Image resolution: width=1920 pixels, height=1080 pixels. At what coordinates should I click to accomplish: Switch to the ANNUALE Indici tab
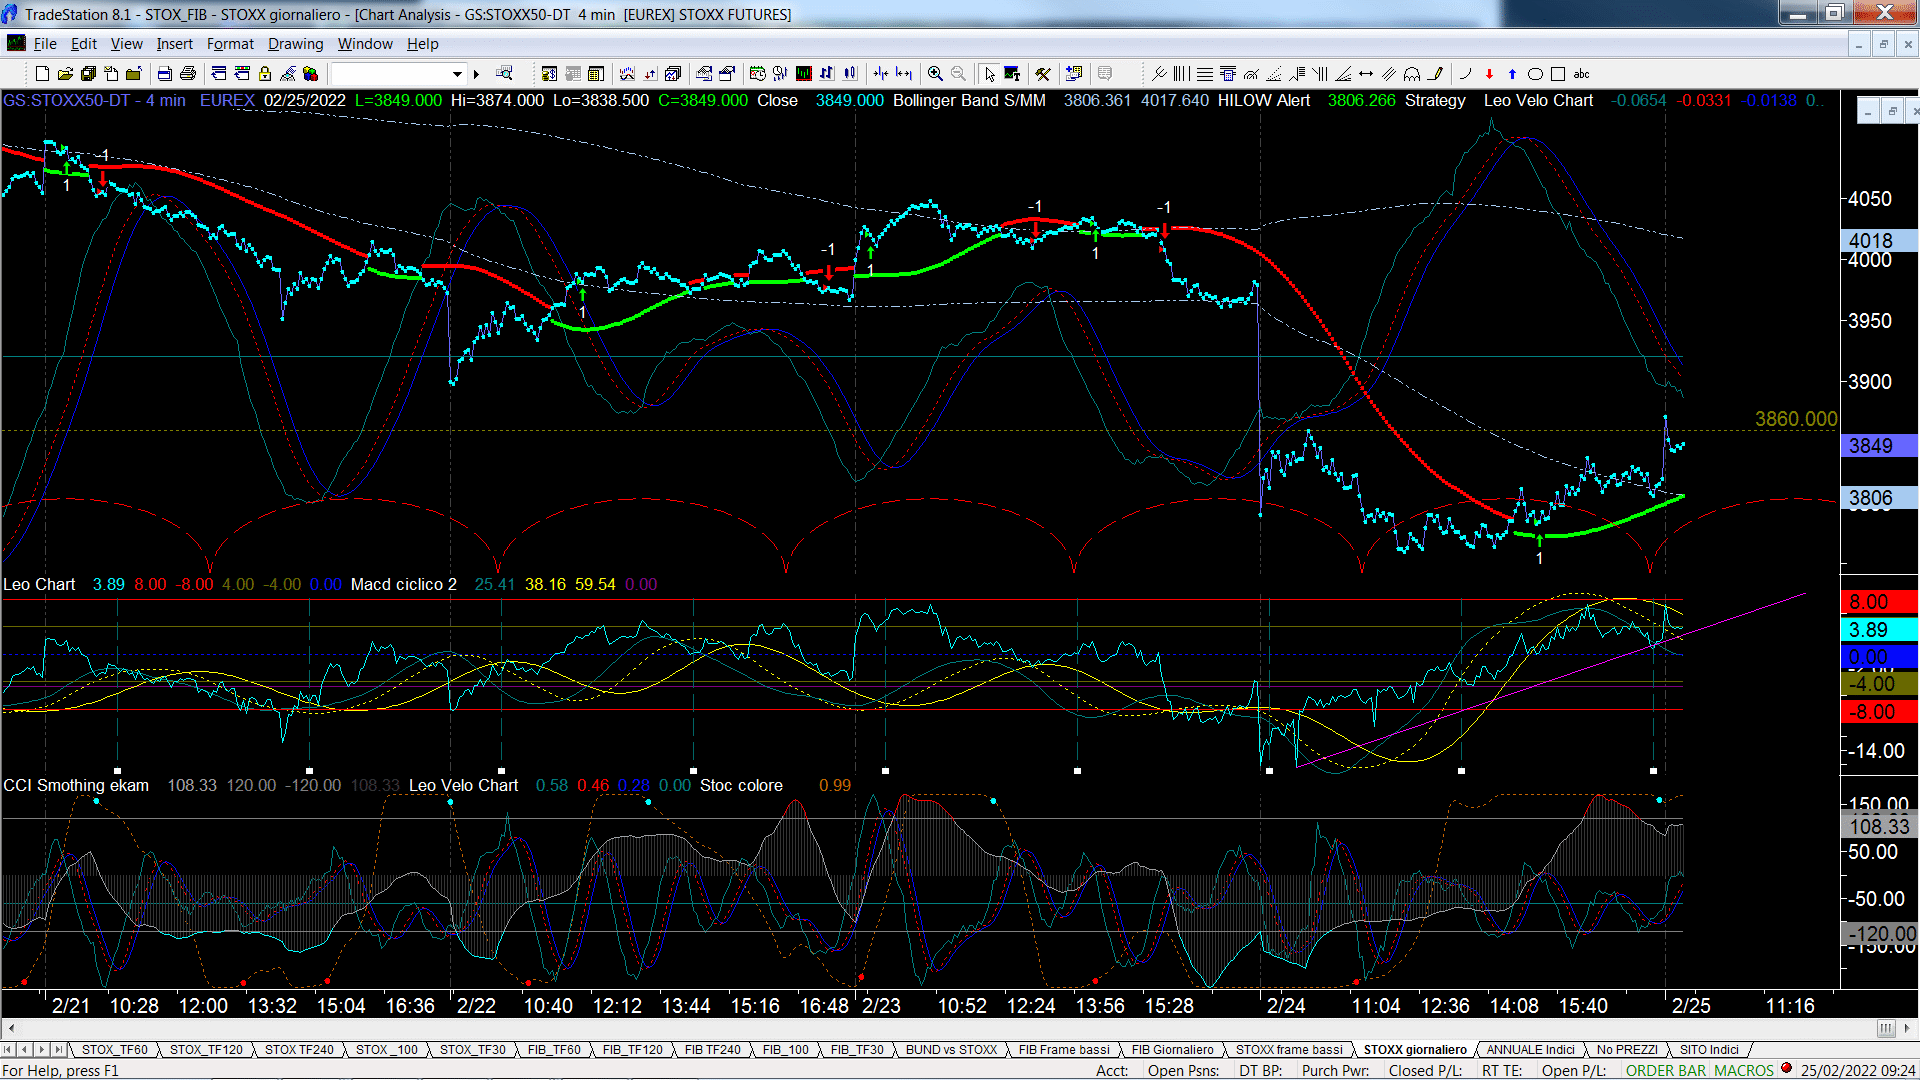coord(1530,1049)
